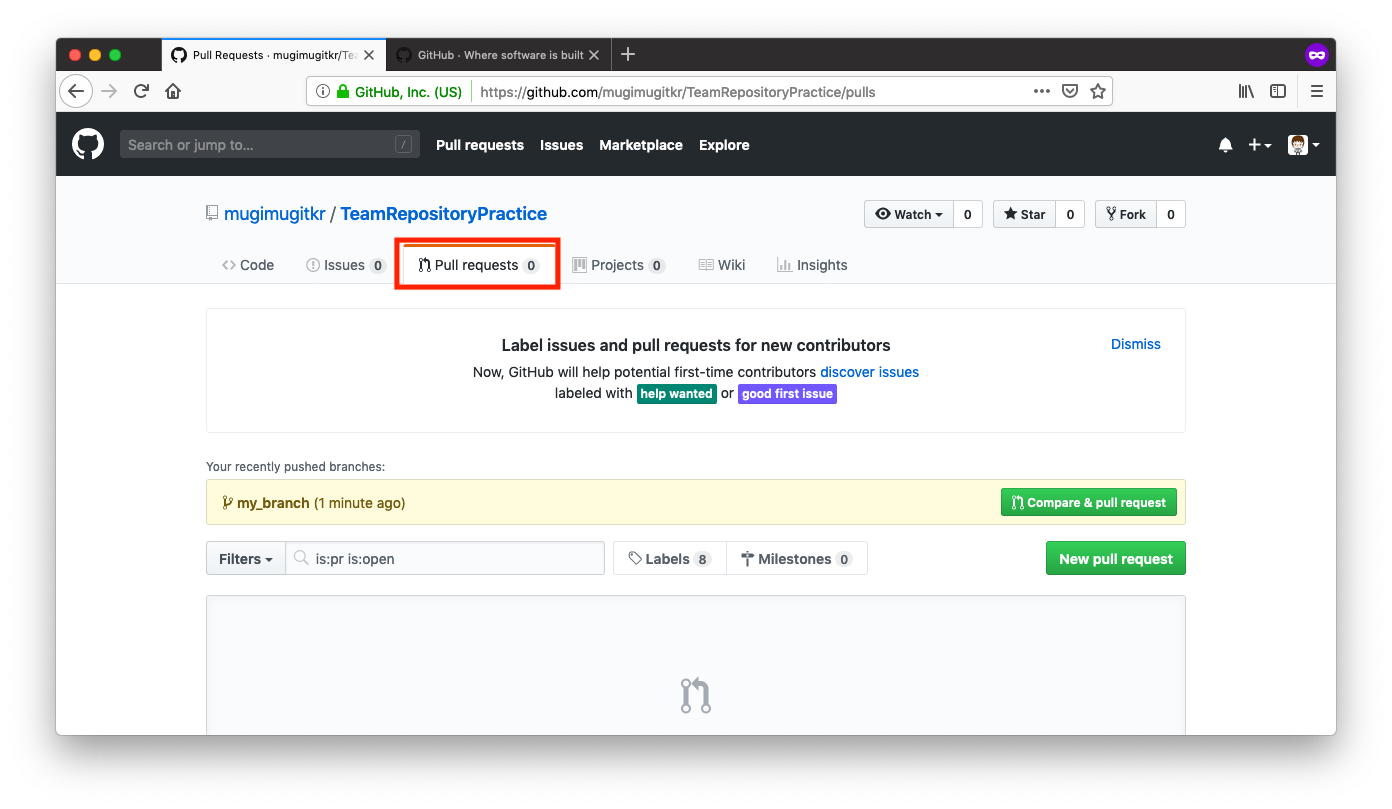Open the plus create-new menu
1392x809 pixels.
[1259, 145]
